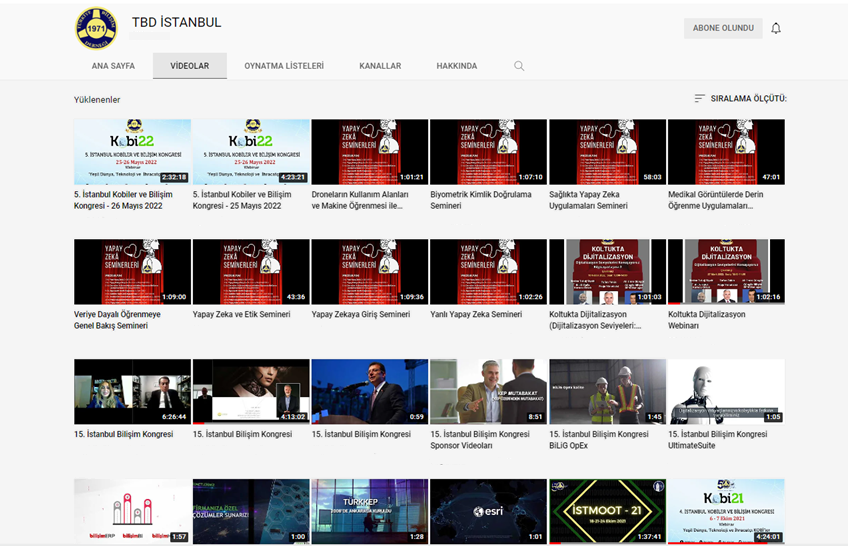Select the VİDEOLAR tab
The width and height of the screenshot is (848, 548).
click(189, 66)
